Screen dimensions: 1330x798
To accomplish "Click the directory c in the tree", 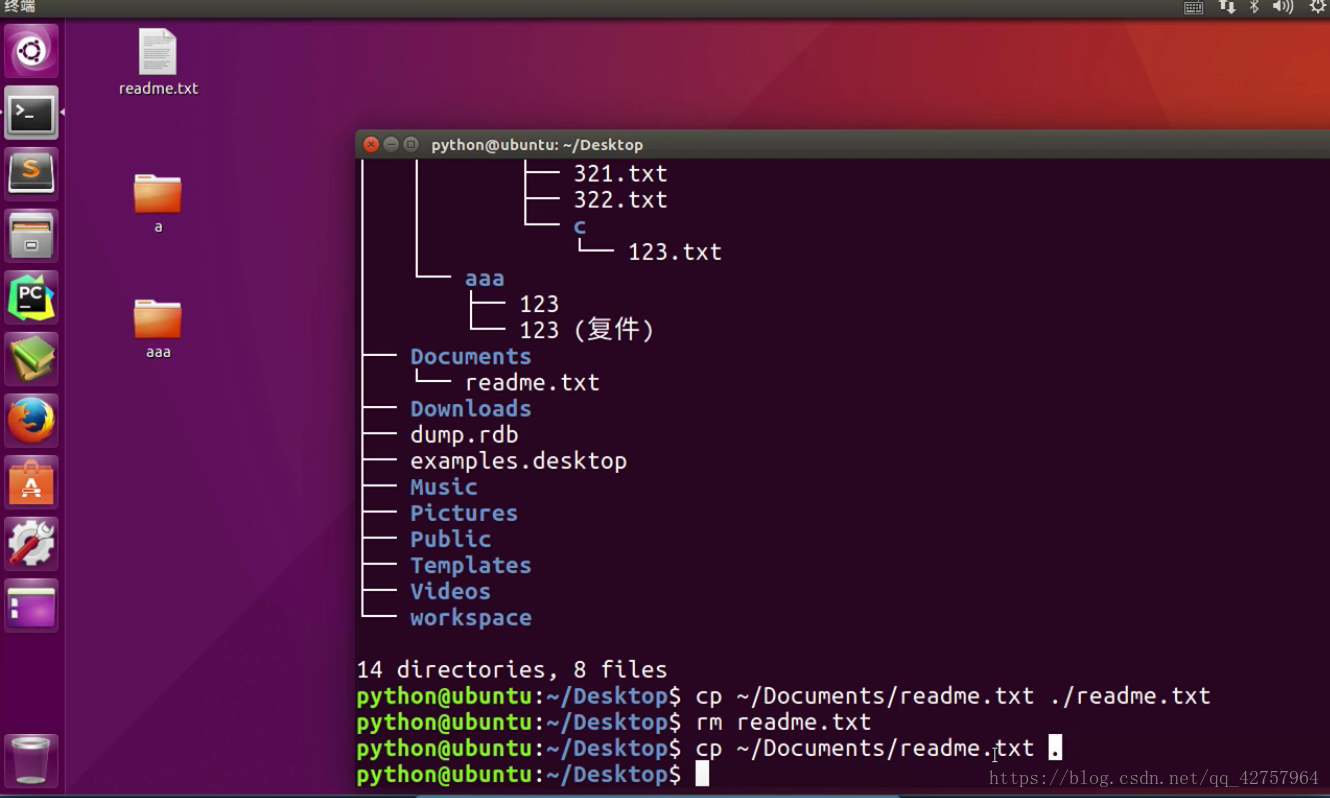I will tap(580, 227).
